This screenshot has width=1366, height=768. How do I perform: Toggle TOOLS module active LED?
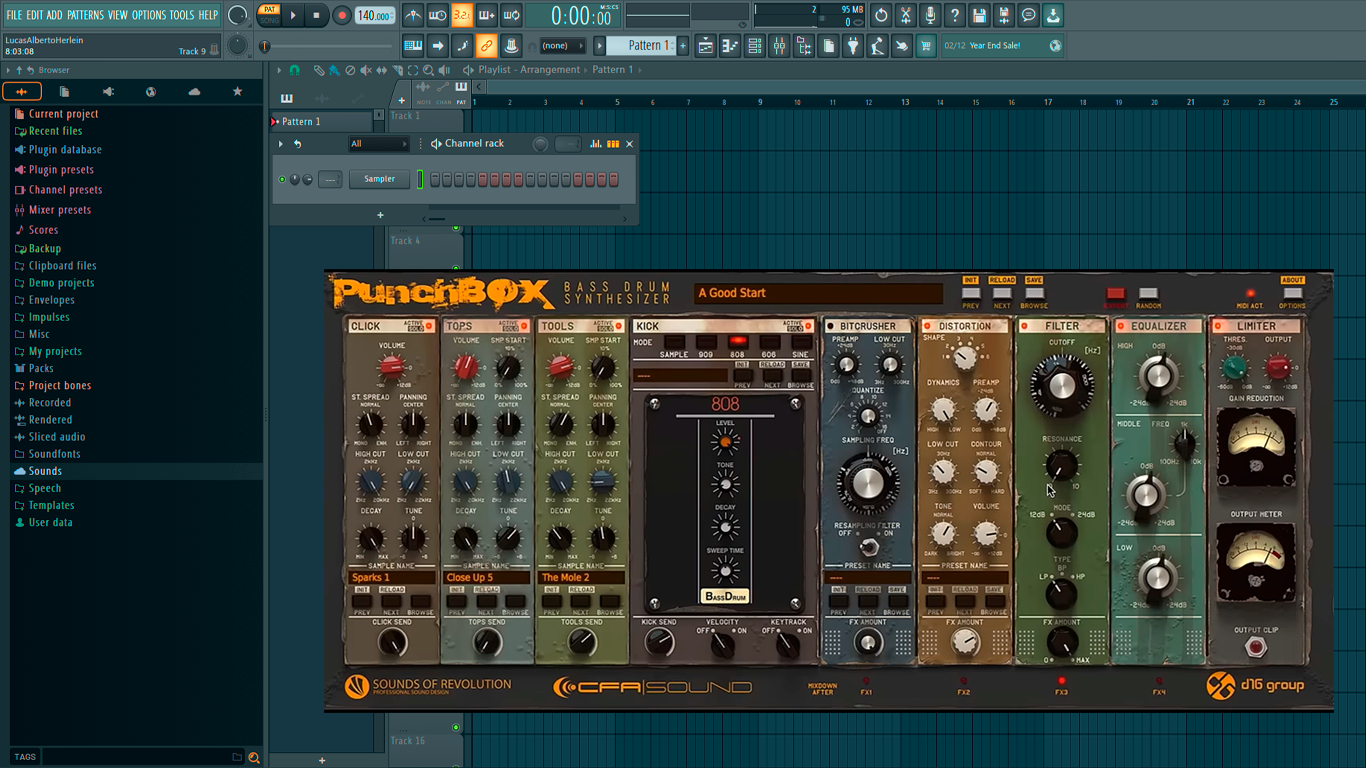pyautogui.click(x=619, y=326)
